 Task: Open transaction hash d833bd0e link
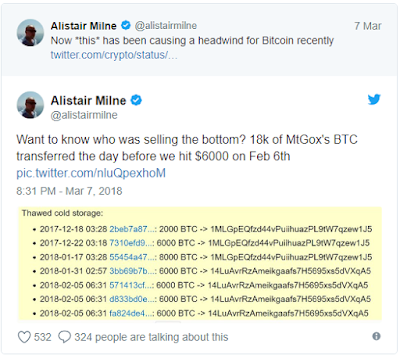132,299
